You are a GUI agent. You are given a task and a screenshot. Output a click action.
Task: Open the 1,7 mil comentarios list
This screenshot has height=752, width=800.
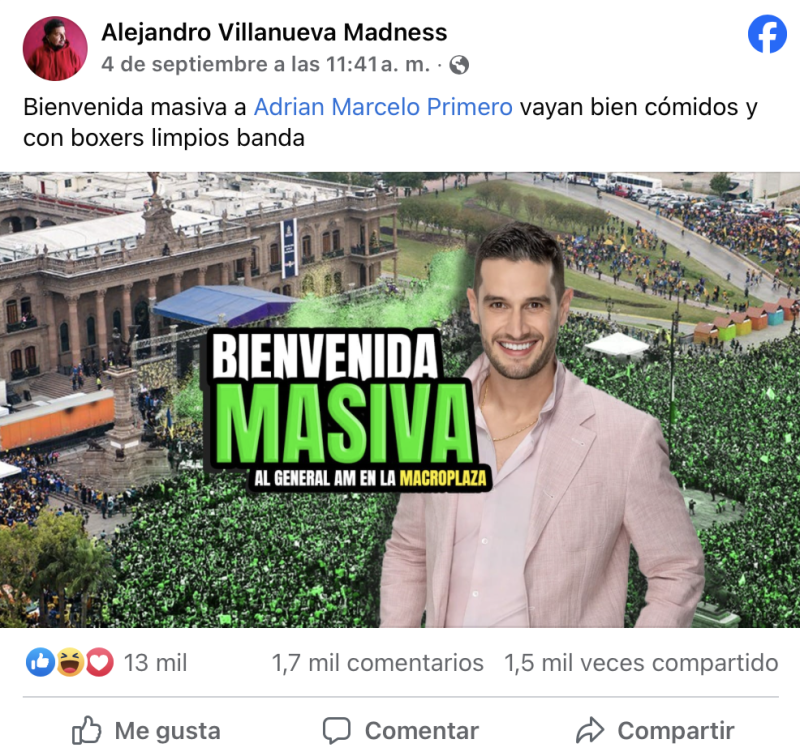[x=378, y=663]
